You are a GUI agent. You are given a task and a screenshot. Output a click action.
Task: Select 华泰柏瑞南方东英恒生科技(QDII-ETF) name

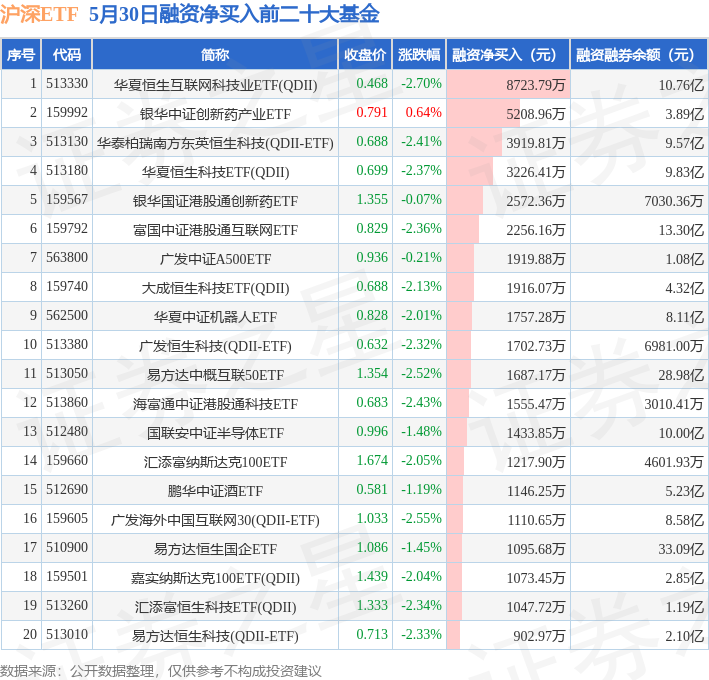click(215, 143)
